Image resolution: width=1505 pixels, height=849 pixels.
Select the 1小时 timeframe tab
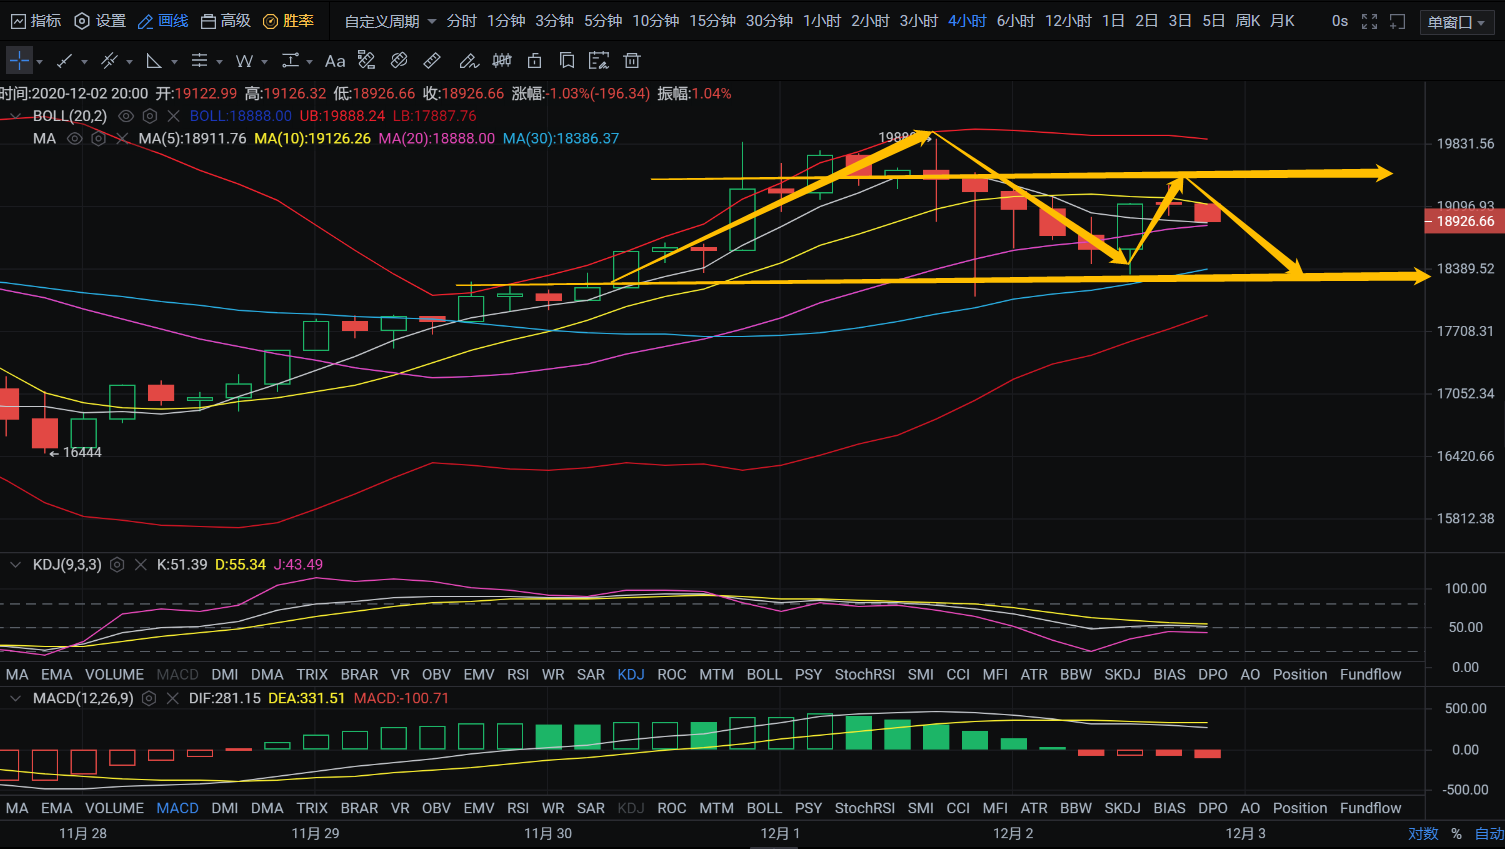pyautogui.click(x=821, y=21)
